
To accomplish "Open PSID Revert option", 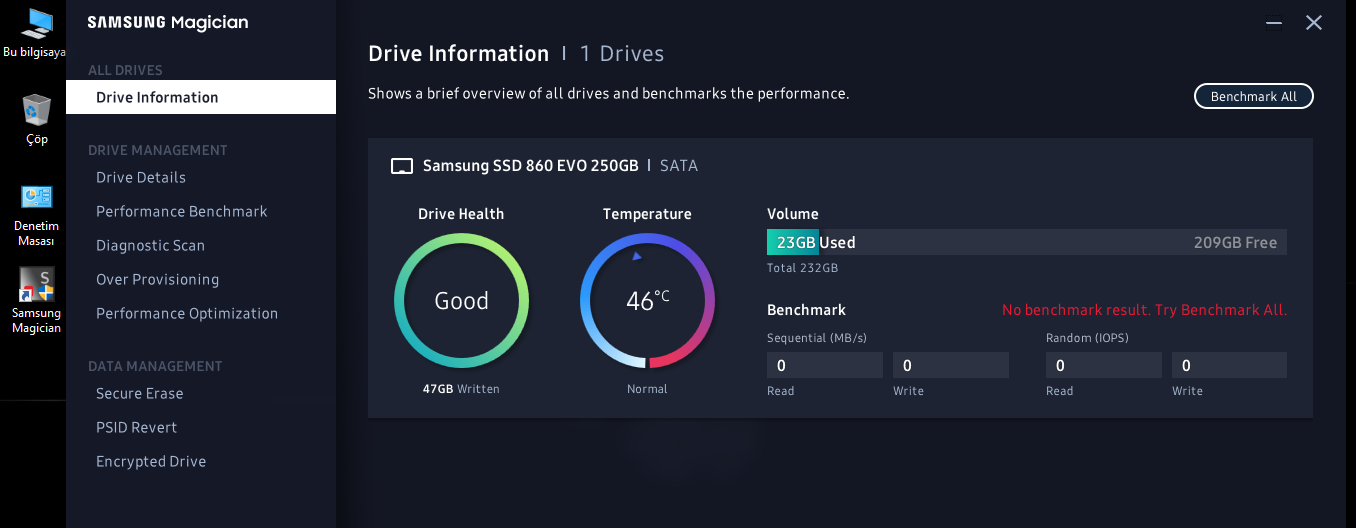I will coord(136,427).
